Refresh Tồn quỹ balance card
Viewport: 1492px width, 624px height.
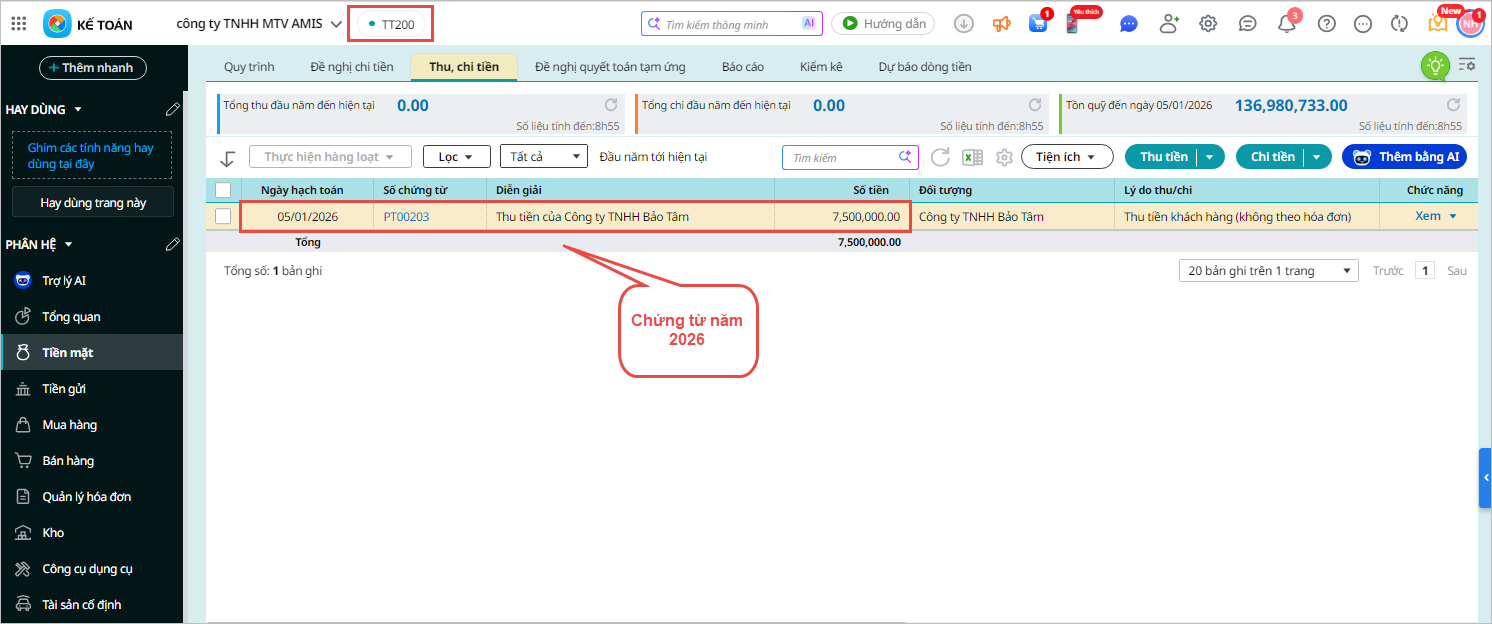1454,105
